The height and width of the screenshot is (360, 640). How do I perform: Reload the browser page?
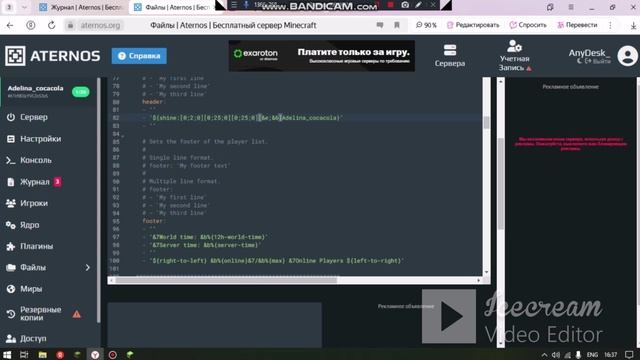point(51,25)
